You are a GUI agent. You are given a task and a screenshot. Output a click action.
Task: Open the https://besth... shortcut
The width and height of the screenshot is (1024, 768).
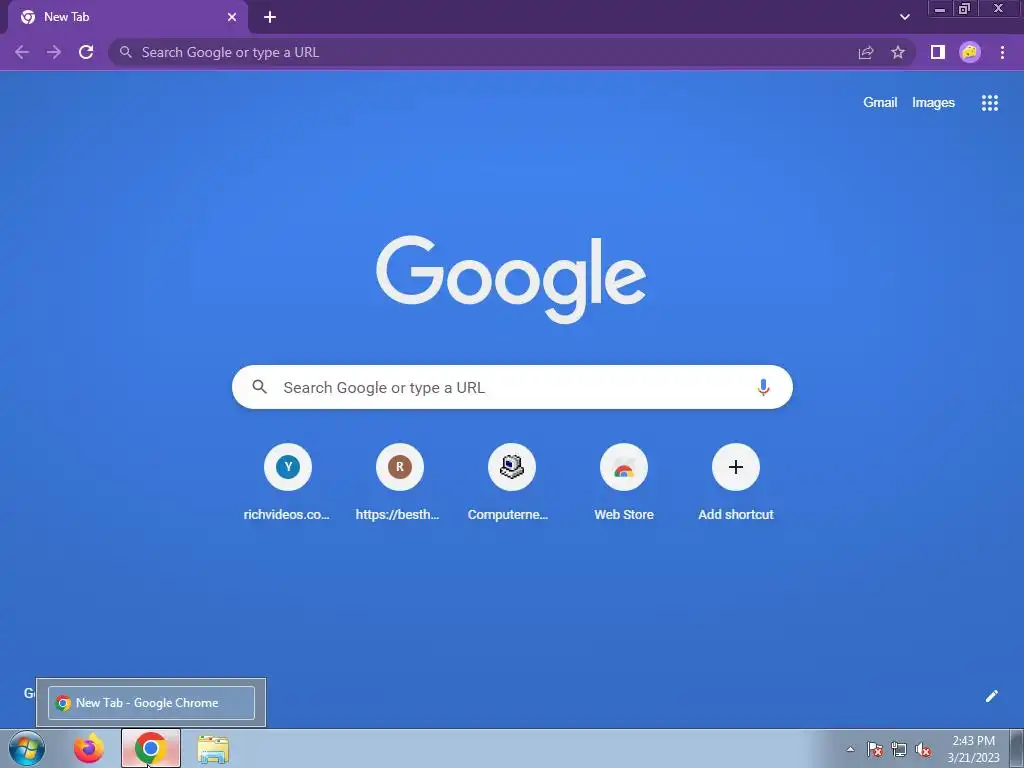tap(399, 482)
